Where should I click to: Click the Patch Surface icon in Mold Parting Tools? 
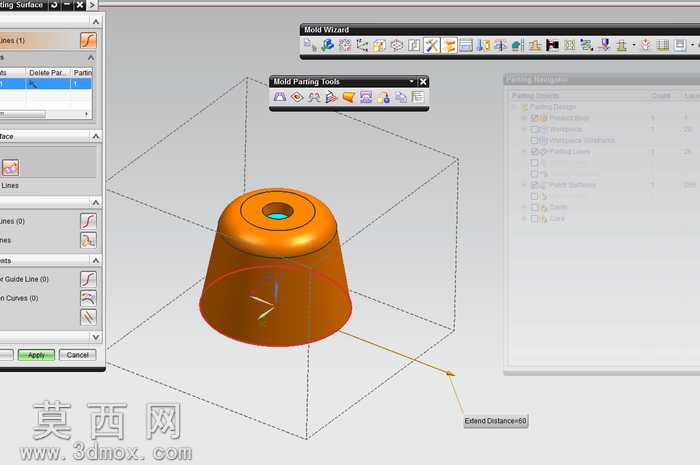click(x=297, y=97)
